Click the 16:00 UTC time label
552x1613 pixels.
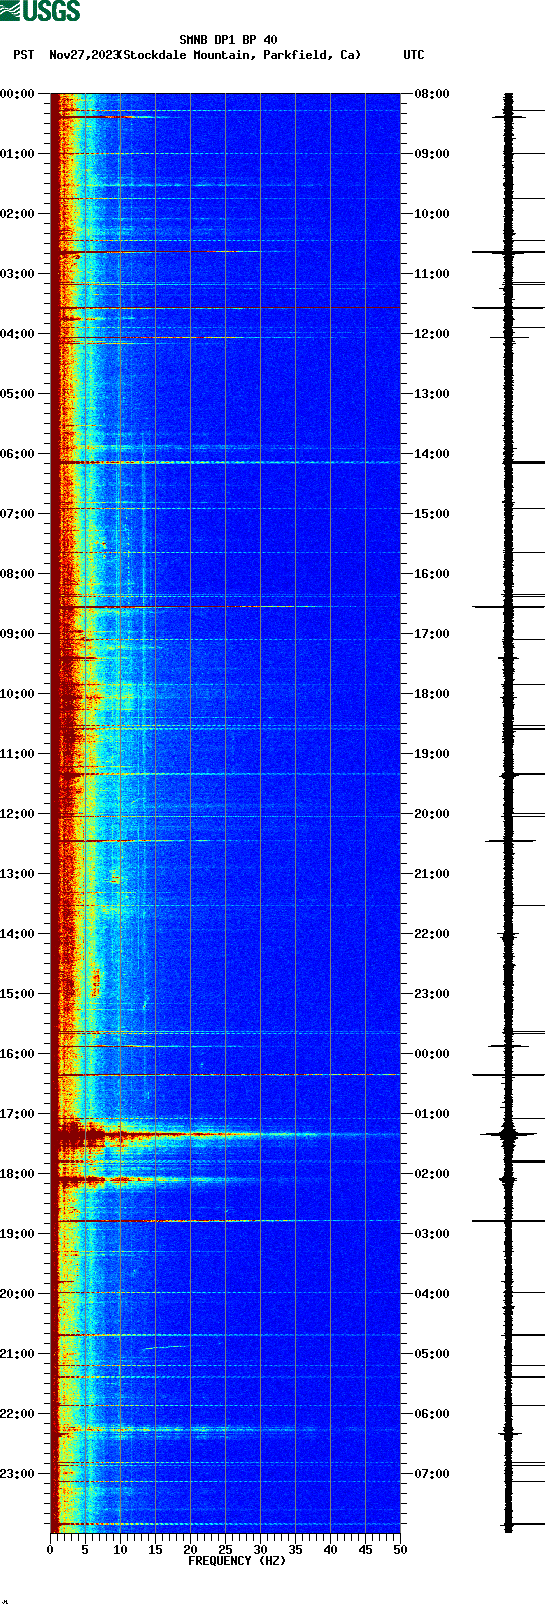[432, 574]
